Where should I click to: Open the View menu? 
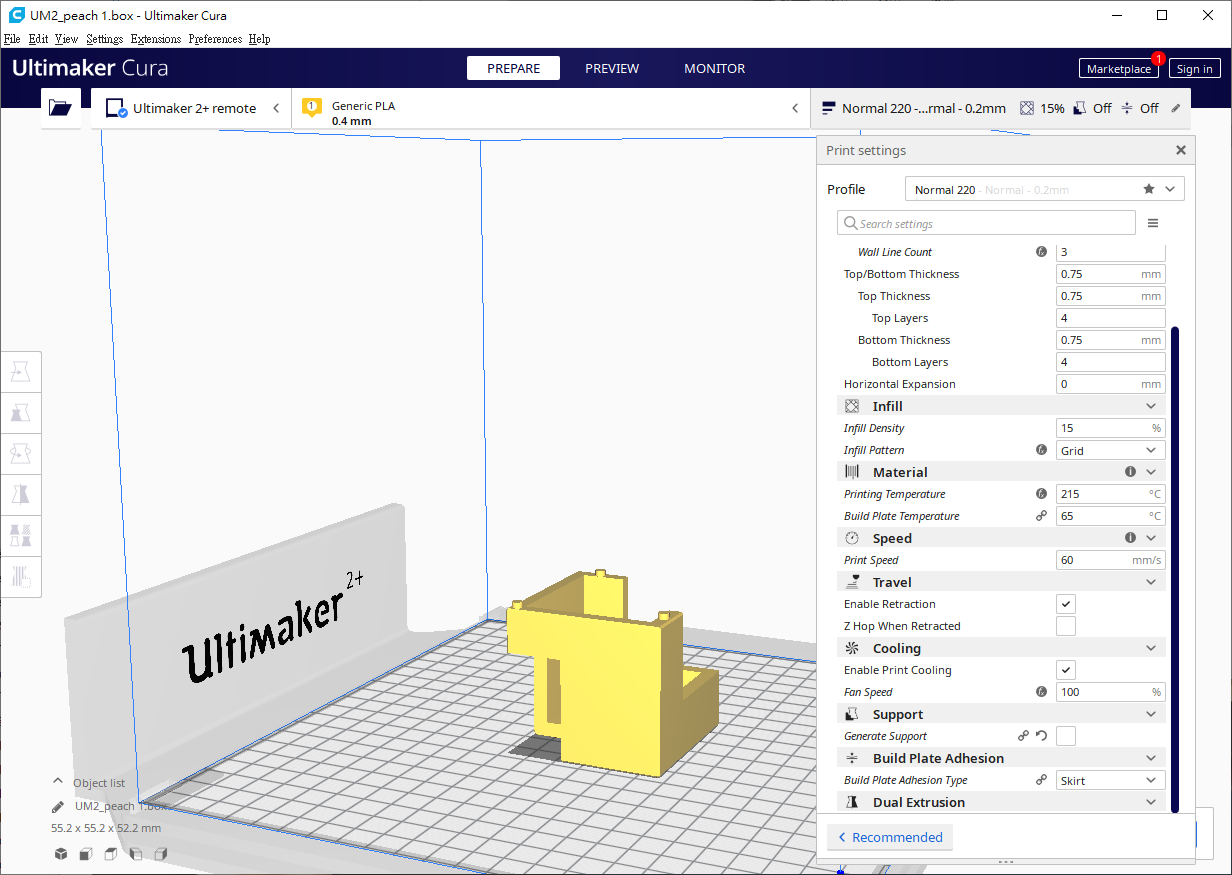tap(66, 39)
